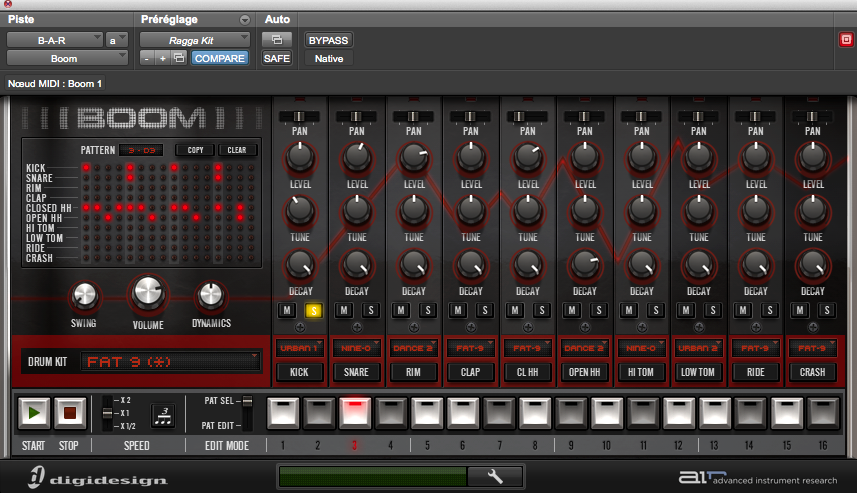Image resolution: width=857 pixels, height=493 pixels.
Task: Solo the Ride channel
Action: pos(770,310)
